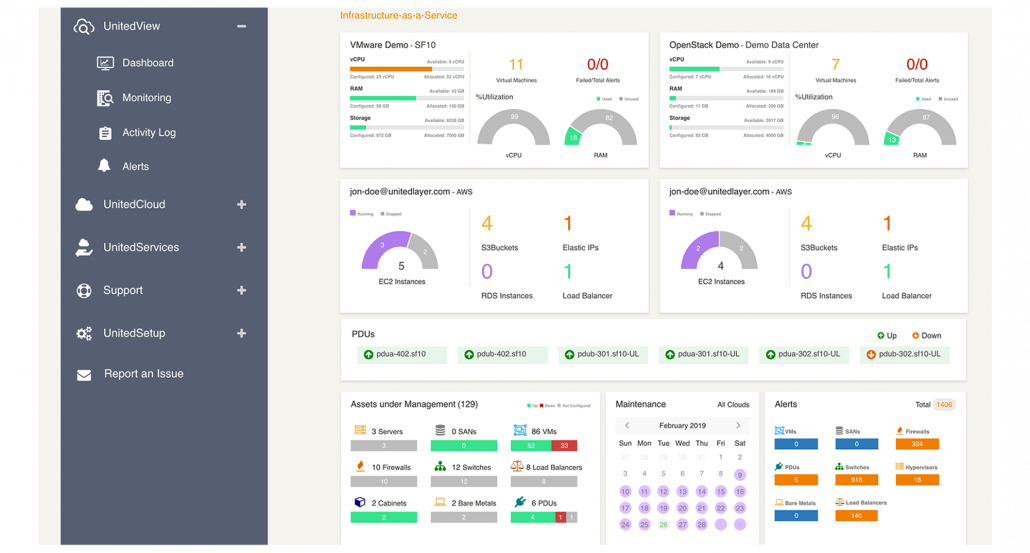
Task: Click the Infrastructure-as-a-Service heading link
Action: click(x=399, y=15)
